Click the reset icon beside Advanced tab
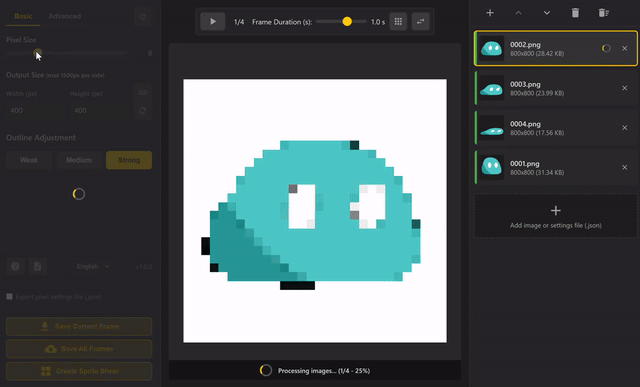640x387 pixels. (142, 17)
